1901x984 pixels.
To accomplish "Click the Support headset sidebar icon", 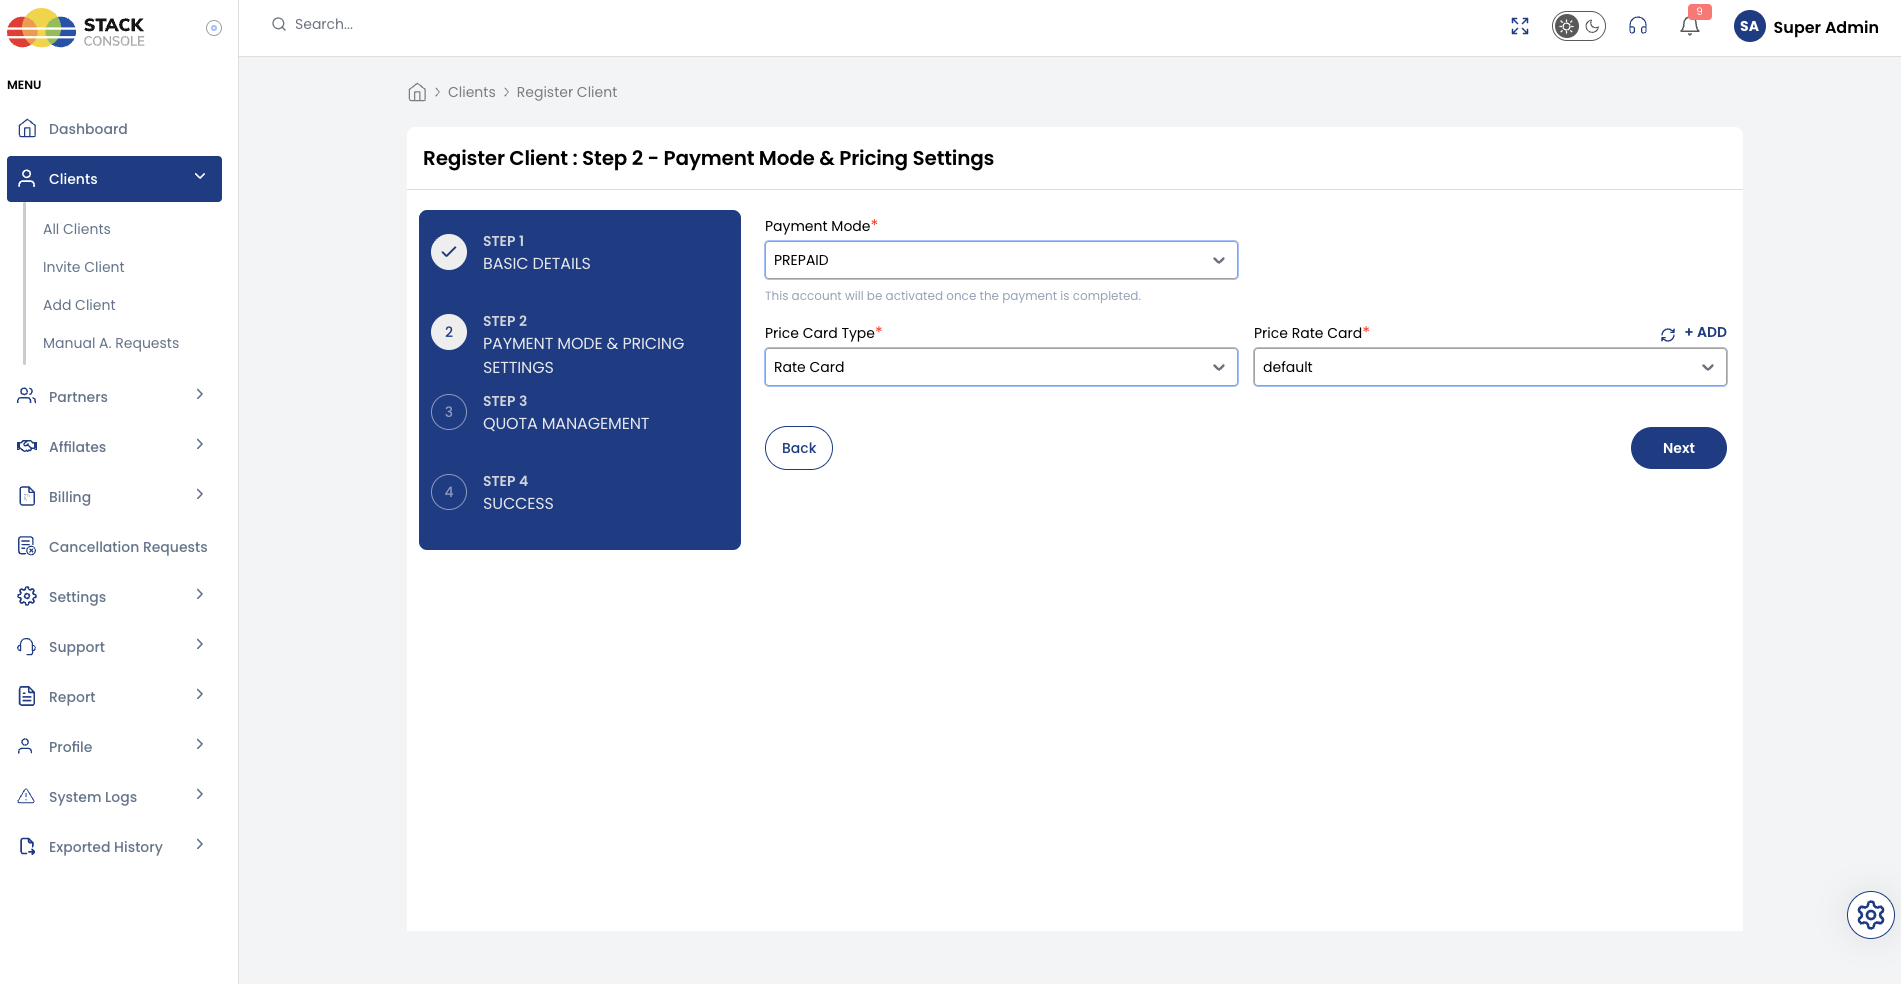I will click(x=27, y=646).
